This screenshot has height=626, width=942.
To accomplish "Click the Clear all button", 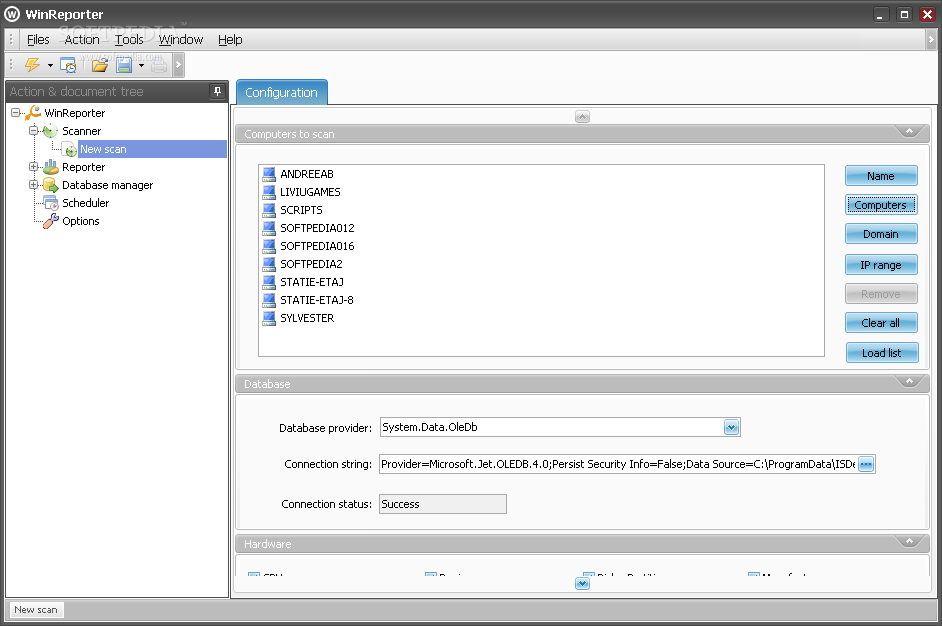I will (881, 323).
